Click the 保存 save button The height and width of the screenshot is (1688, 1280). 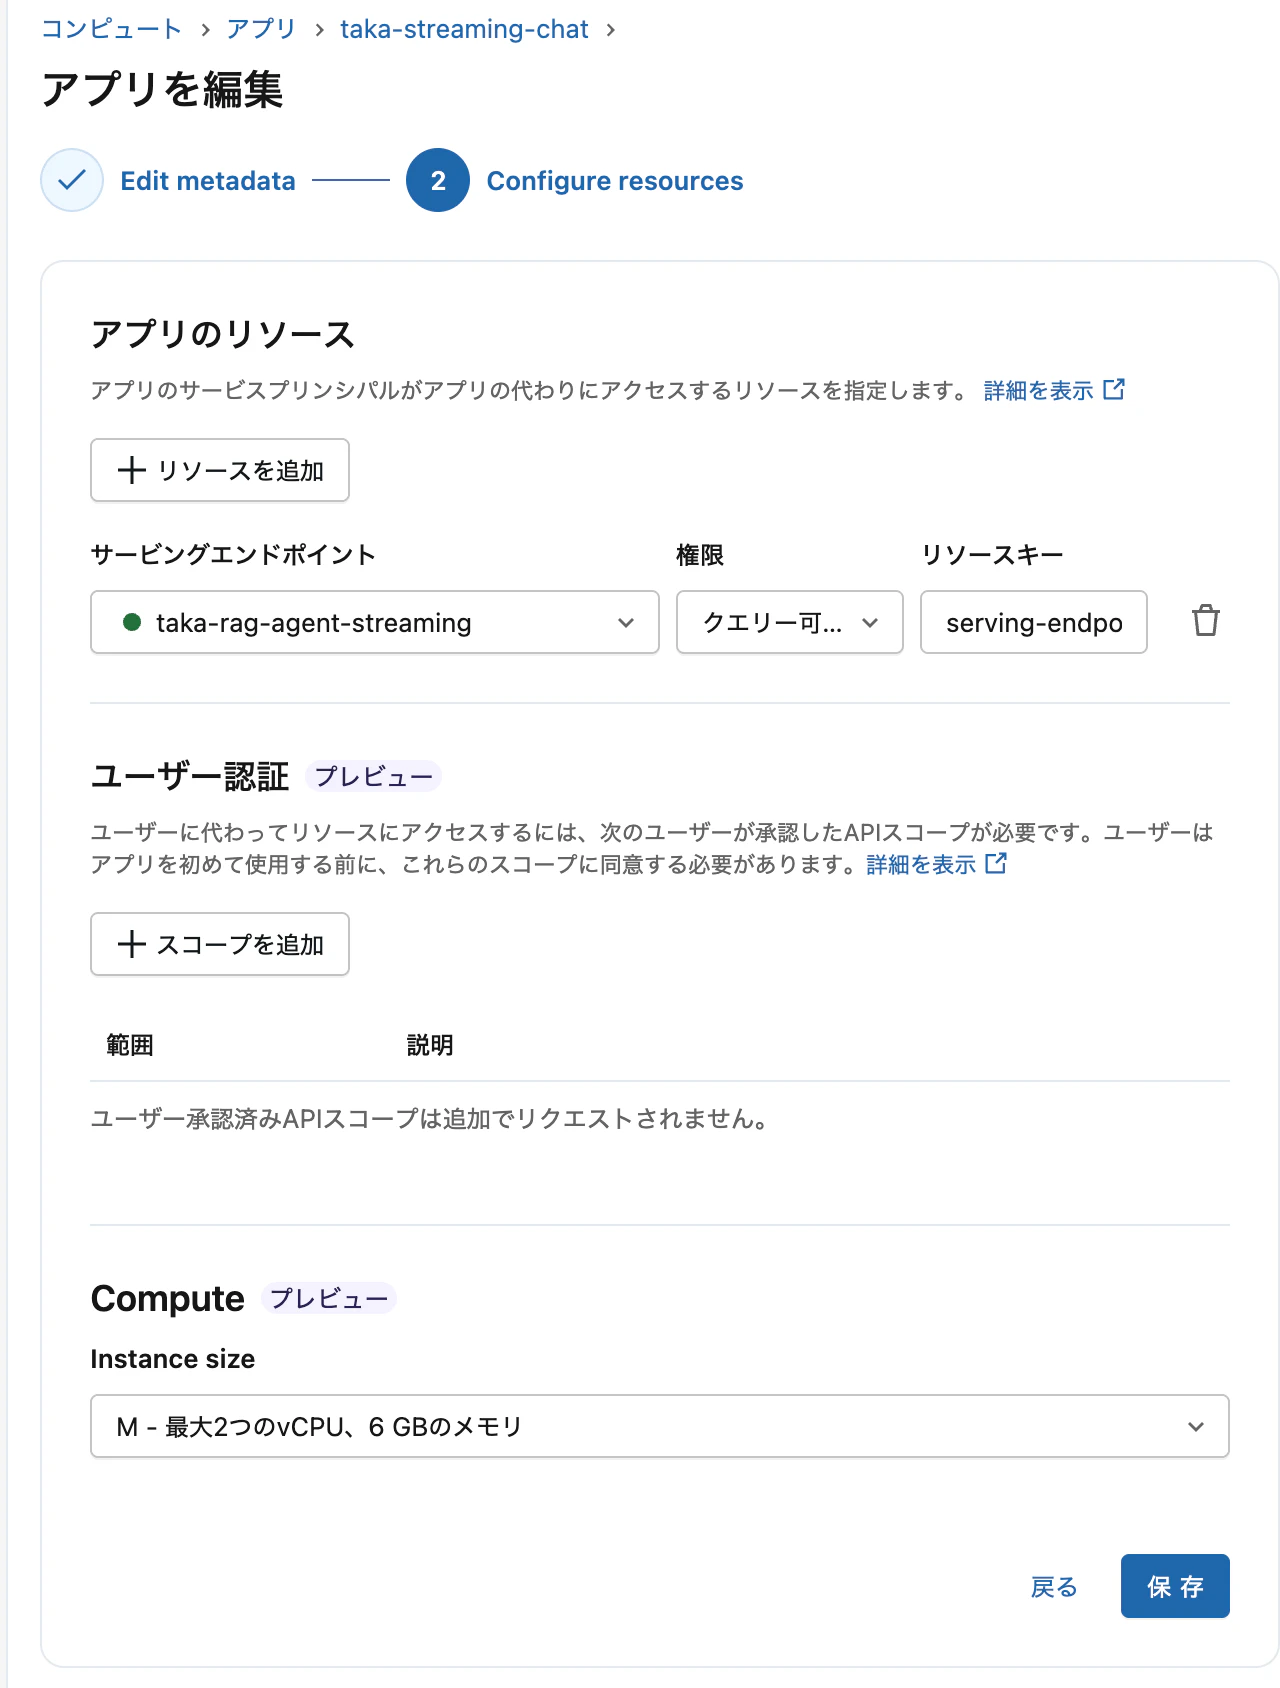pyautogui.click(x=1175, y=1586)
